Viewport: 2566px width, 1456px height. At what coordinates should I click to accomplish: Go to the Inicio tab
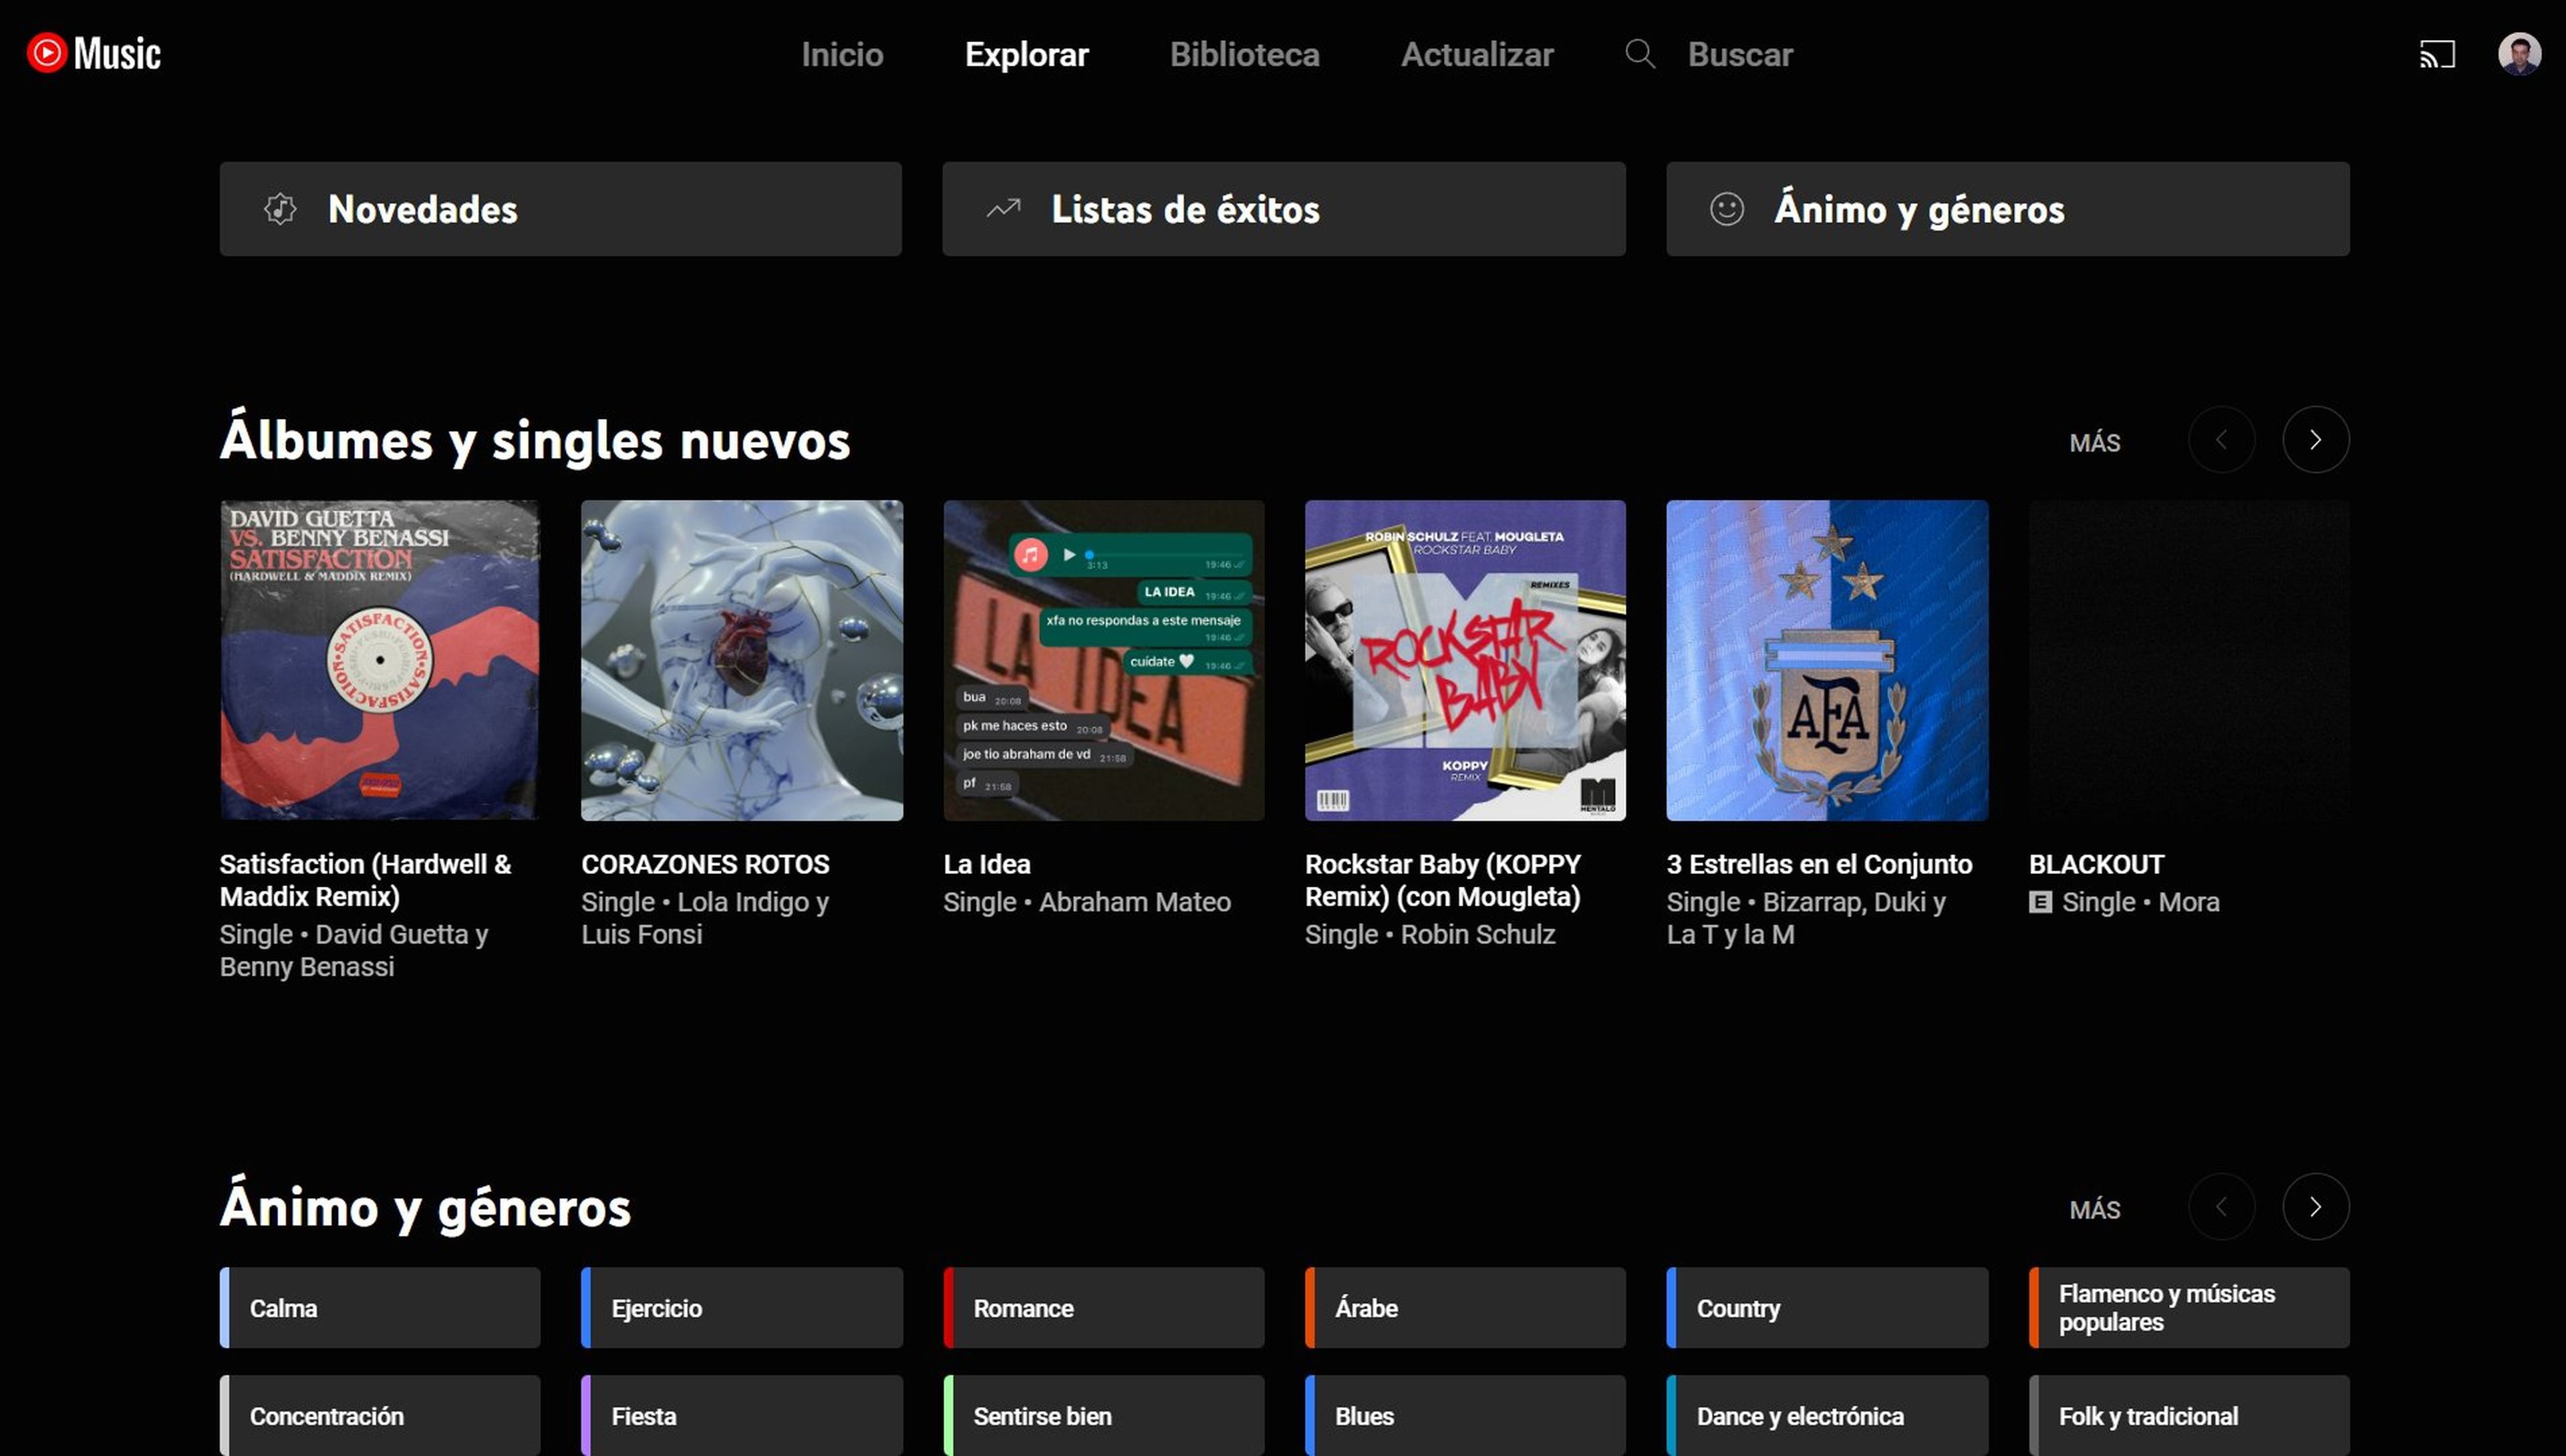(842, 54)
